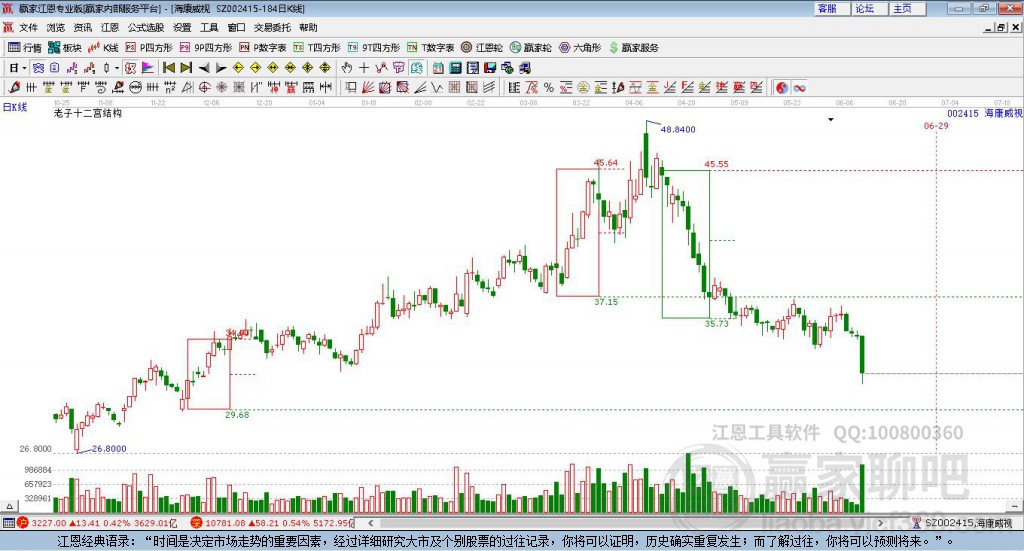Restore the inner chart window
The image size is (1024, 551).
point(1000,27)
